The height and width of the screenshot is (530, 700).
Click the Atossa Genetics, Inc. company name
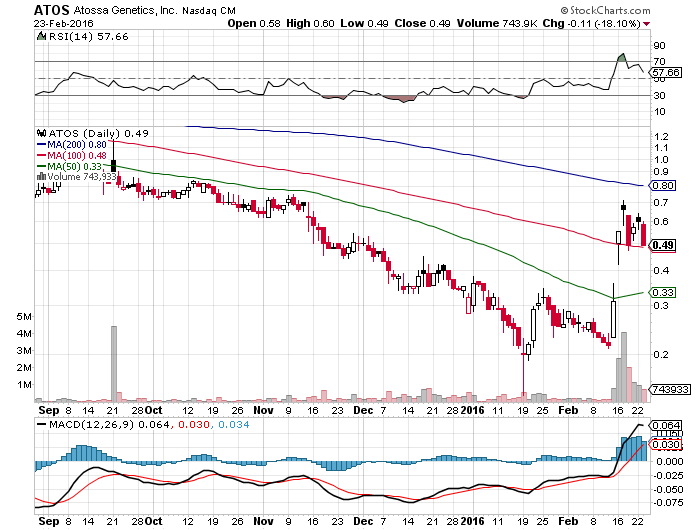tap(125, 10)
